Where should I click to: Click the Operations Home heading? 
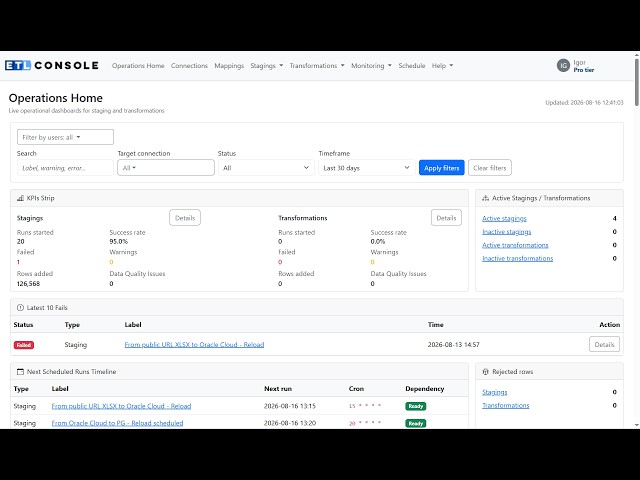(x=56, y=98)
